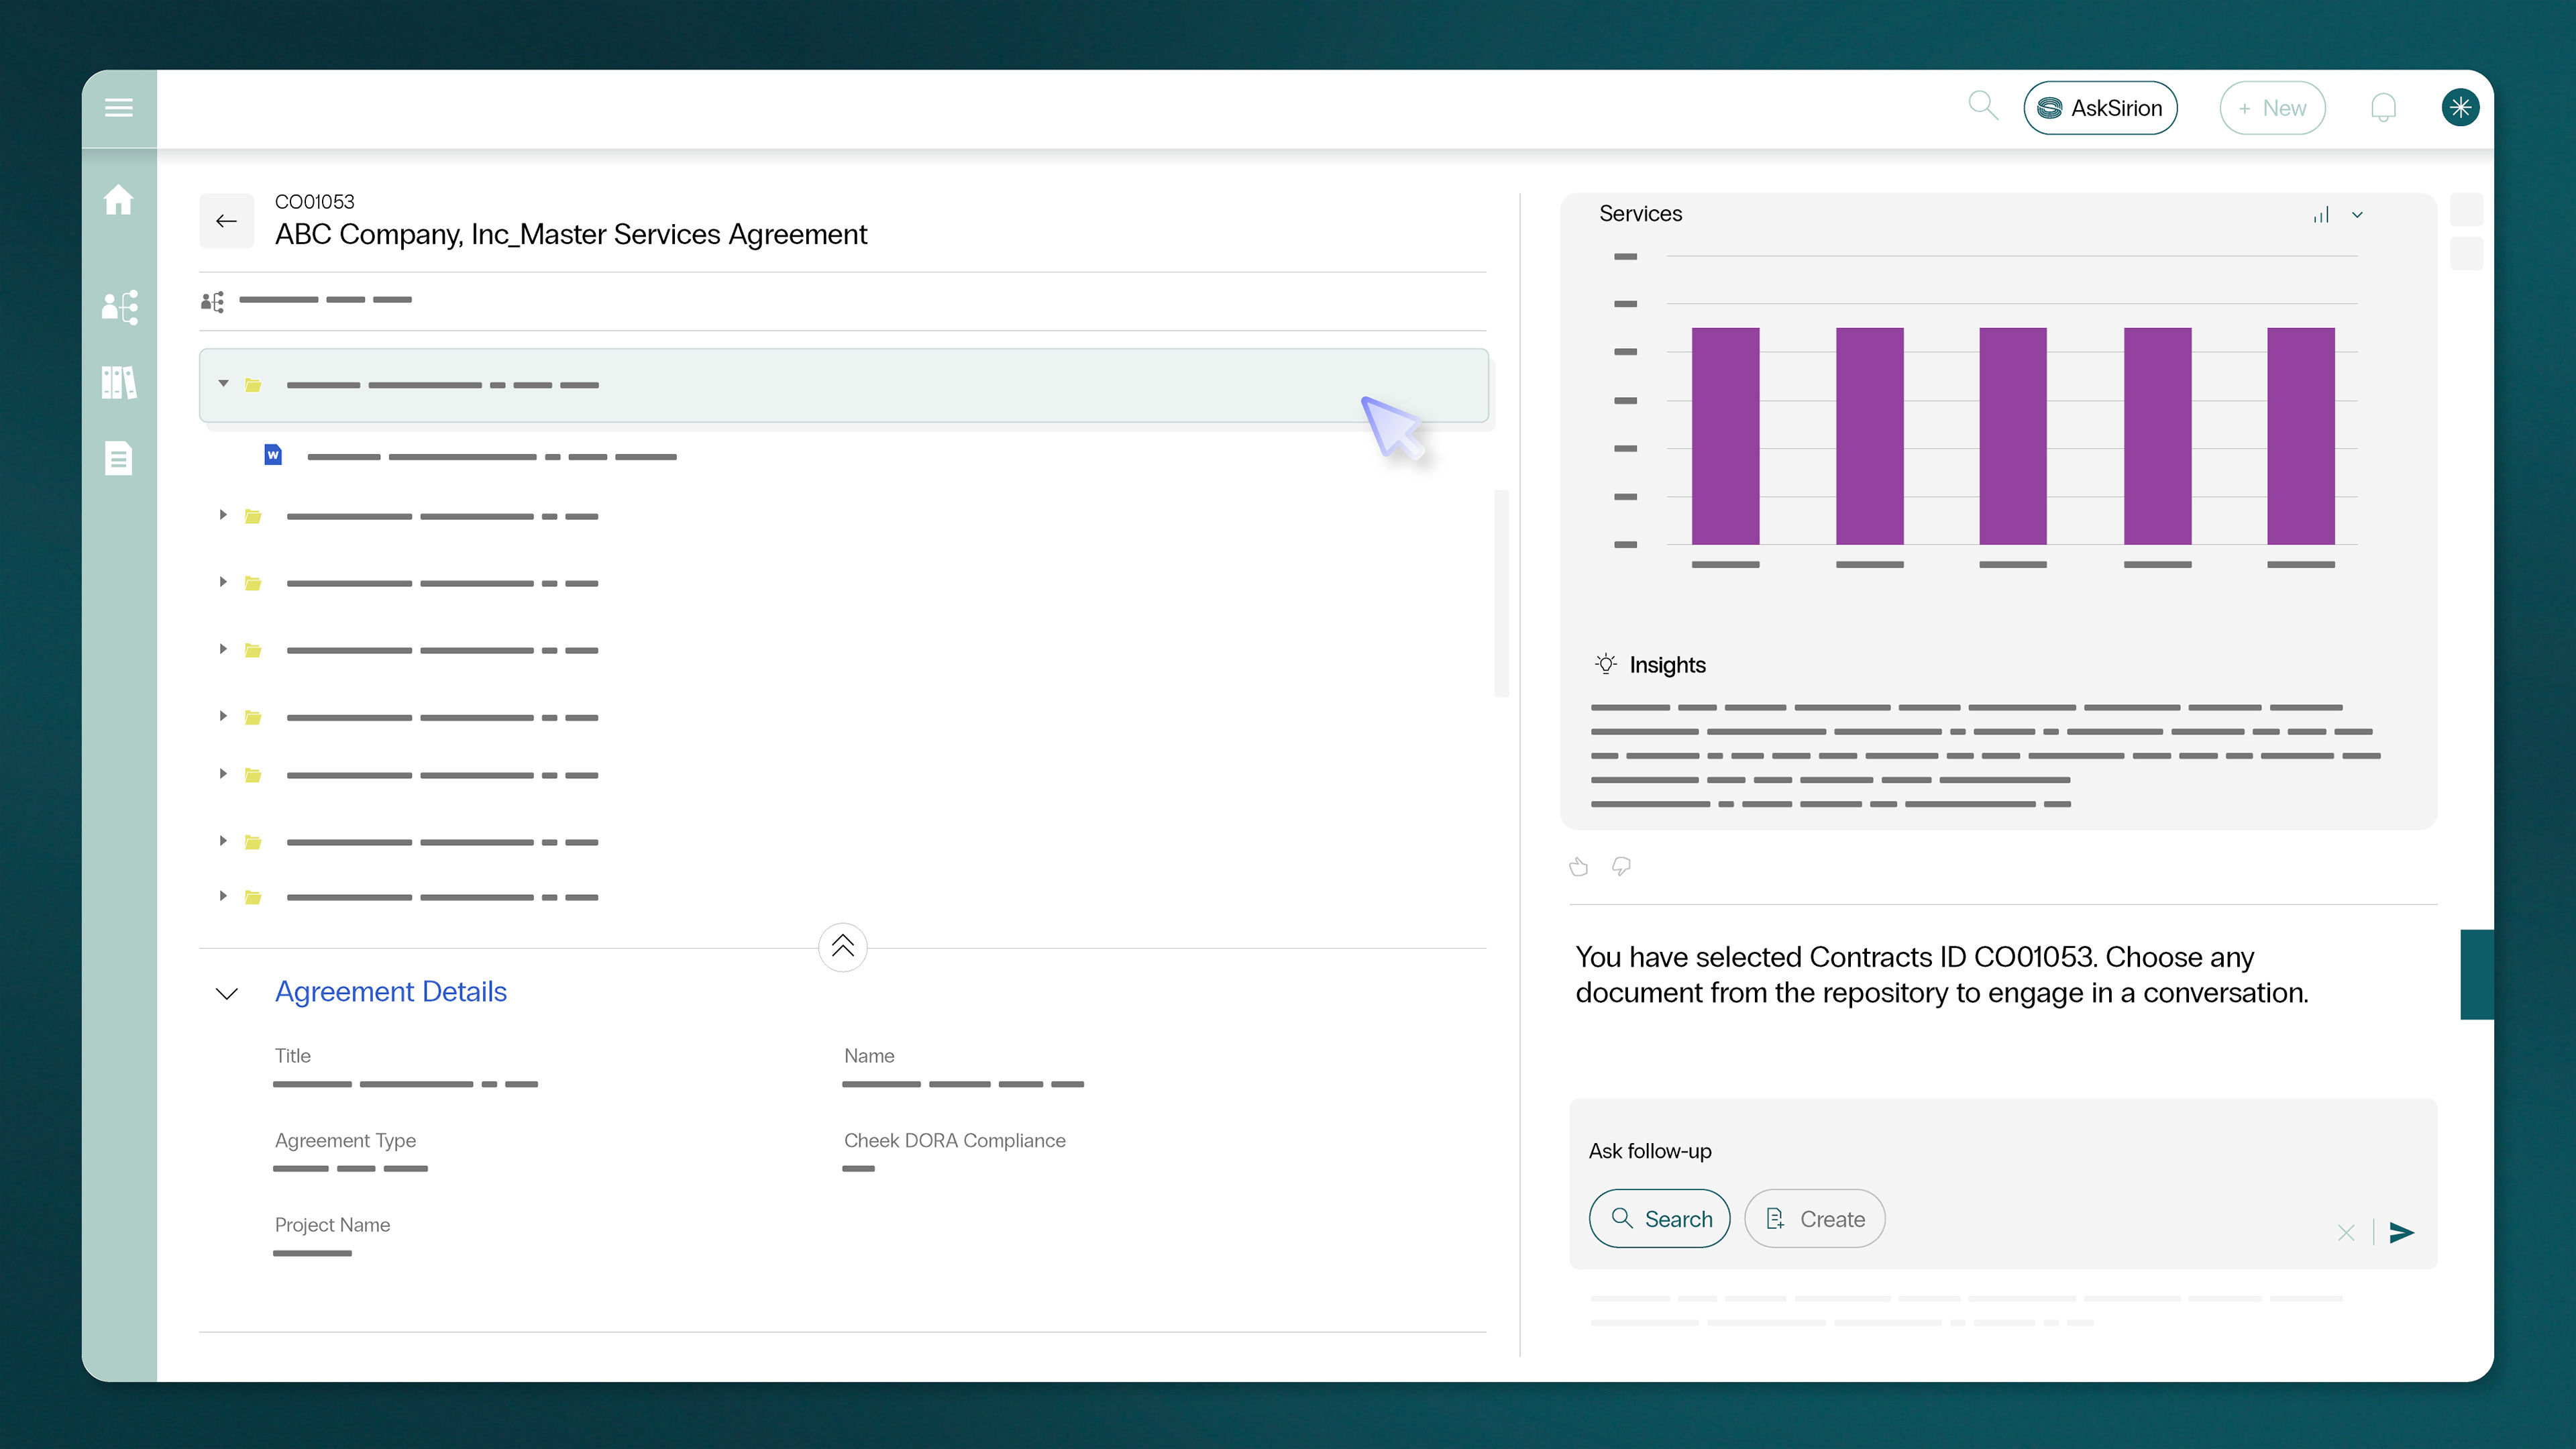Collapse repository panel with double-chevron button
Screen dimensions: 2576x1449
click(x=842, y=946)
